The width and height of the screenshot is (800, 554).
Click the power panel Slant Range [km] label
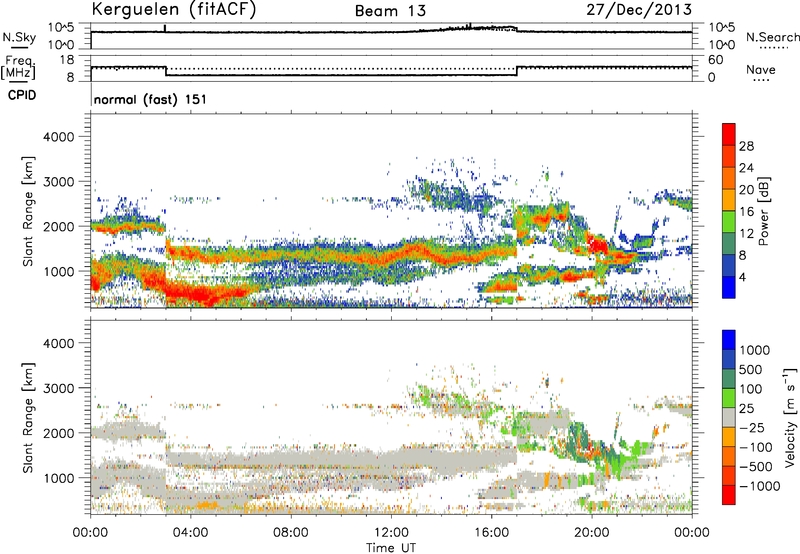pos(28,211)
